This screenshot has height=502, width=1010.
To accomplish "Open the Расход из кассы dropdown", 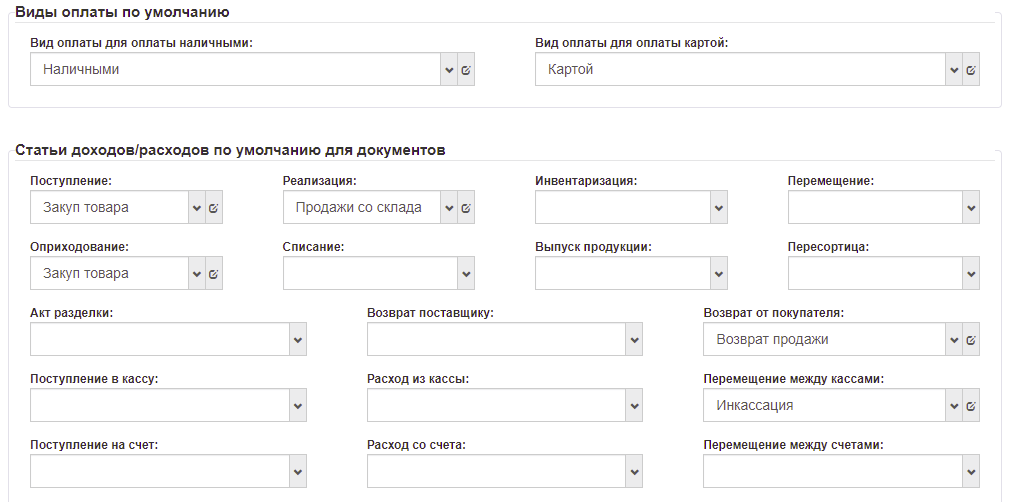I will click(634, 406).
